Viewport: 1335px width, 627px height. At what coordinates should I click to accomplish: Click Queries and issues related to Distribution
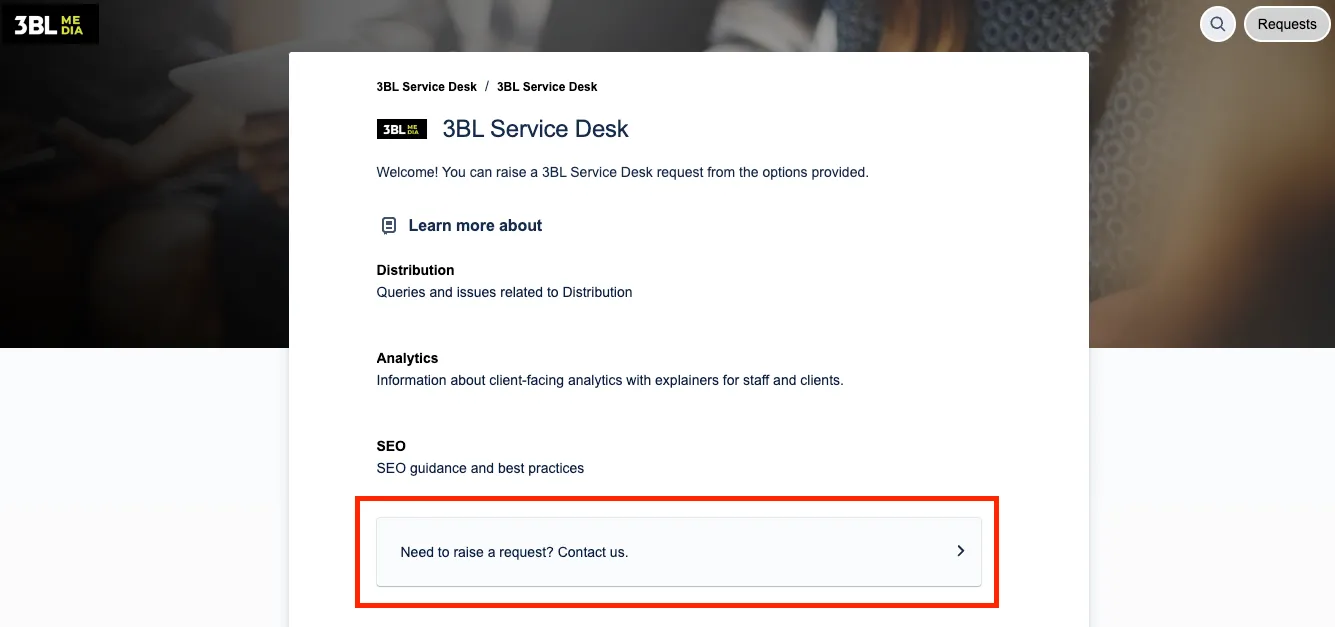point(504,292)
